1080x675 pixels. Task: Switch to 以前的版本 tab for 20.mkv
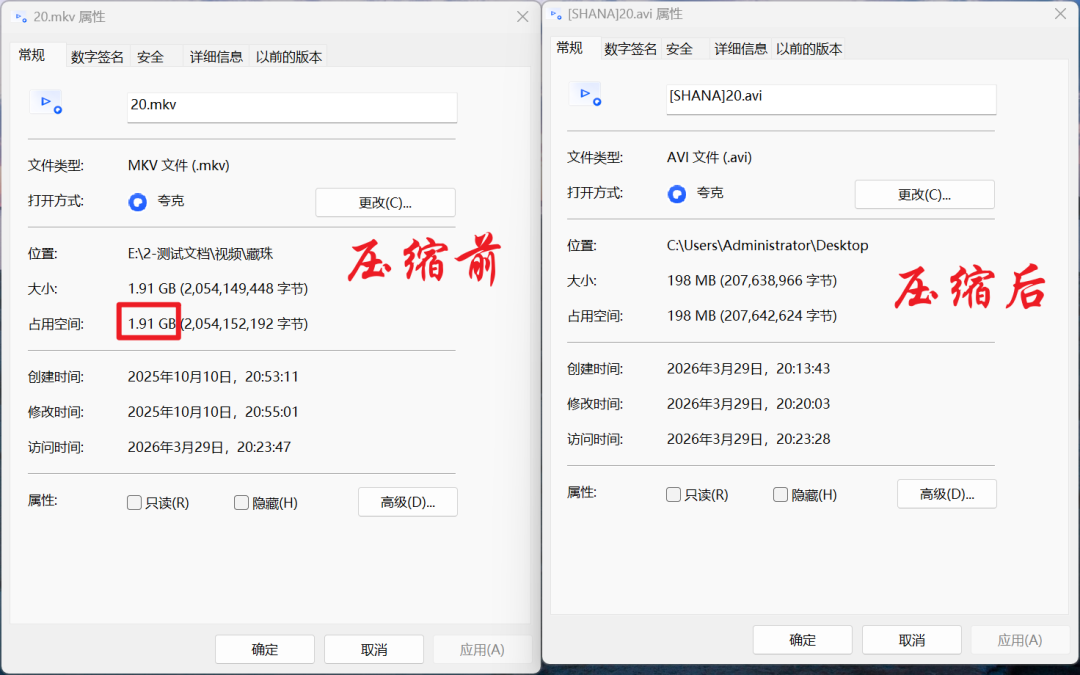coord(289,56)
